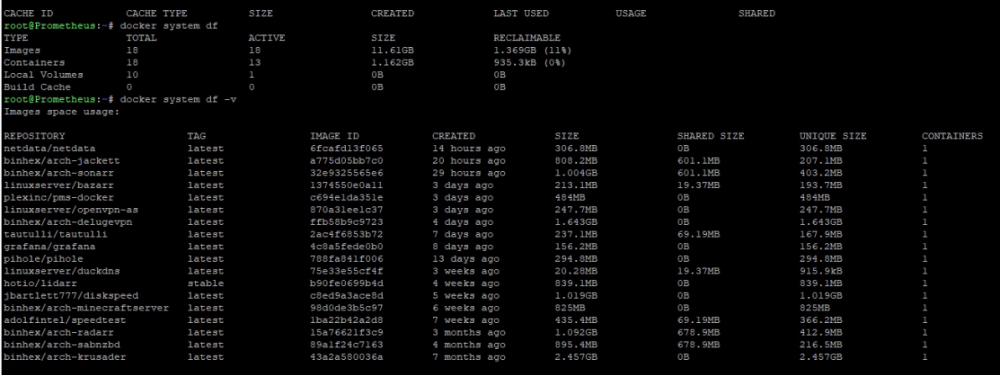This screenshot has height=375, width=1000.
Task: Select the text netdata/netdata
Action: click(49, 149)
